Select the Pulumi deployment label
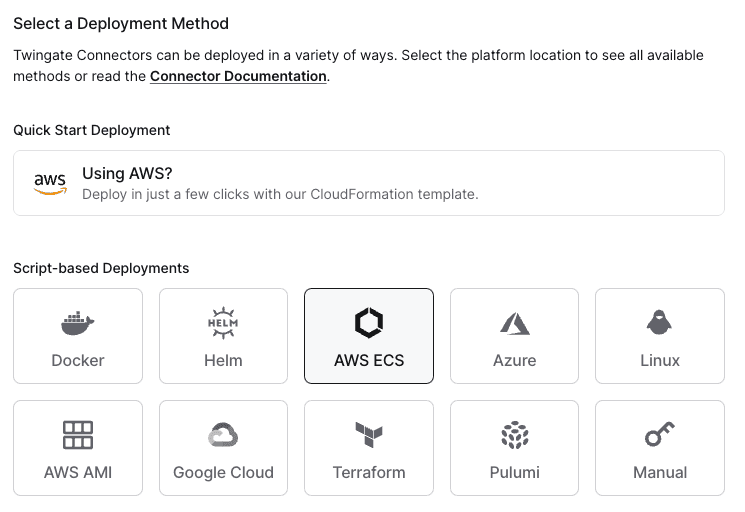 (514, 472)
